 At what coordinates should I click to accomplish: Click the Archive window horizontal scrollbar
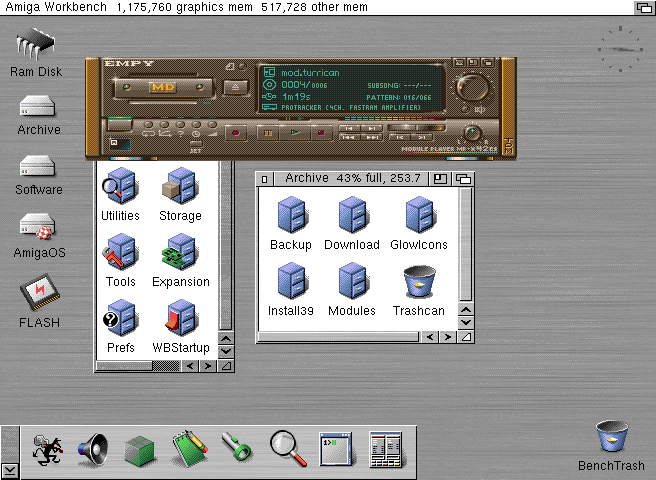coord(339,337)
